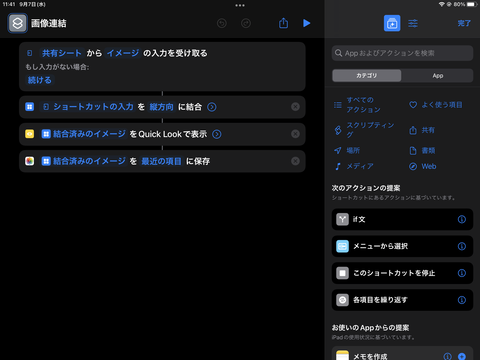This screenshot has height=360, width=480.
Task: Show info for このショートカットを停止
Action: (462, 273)
